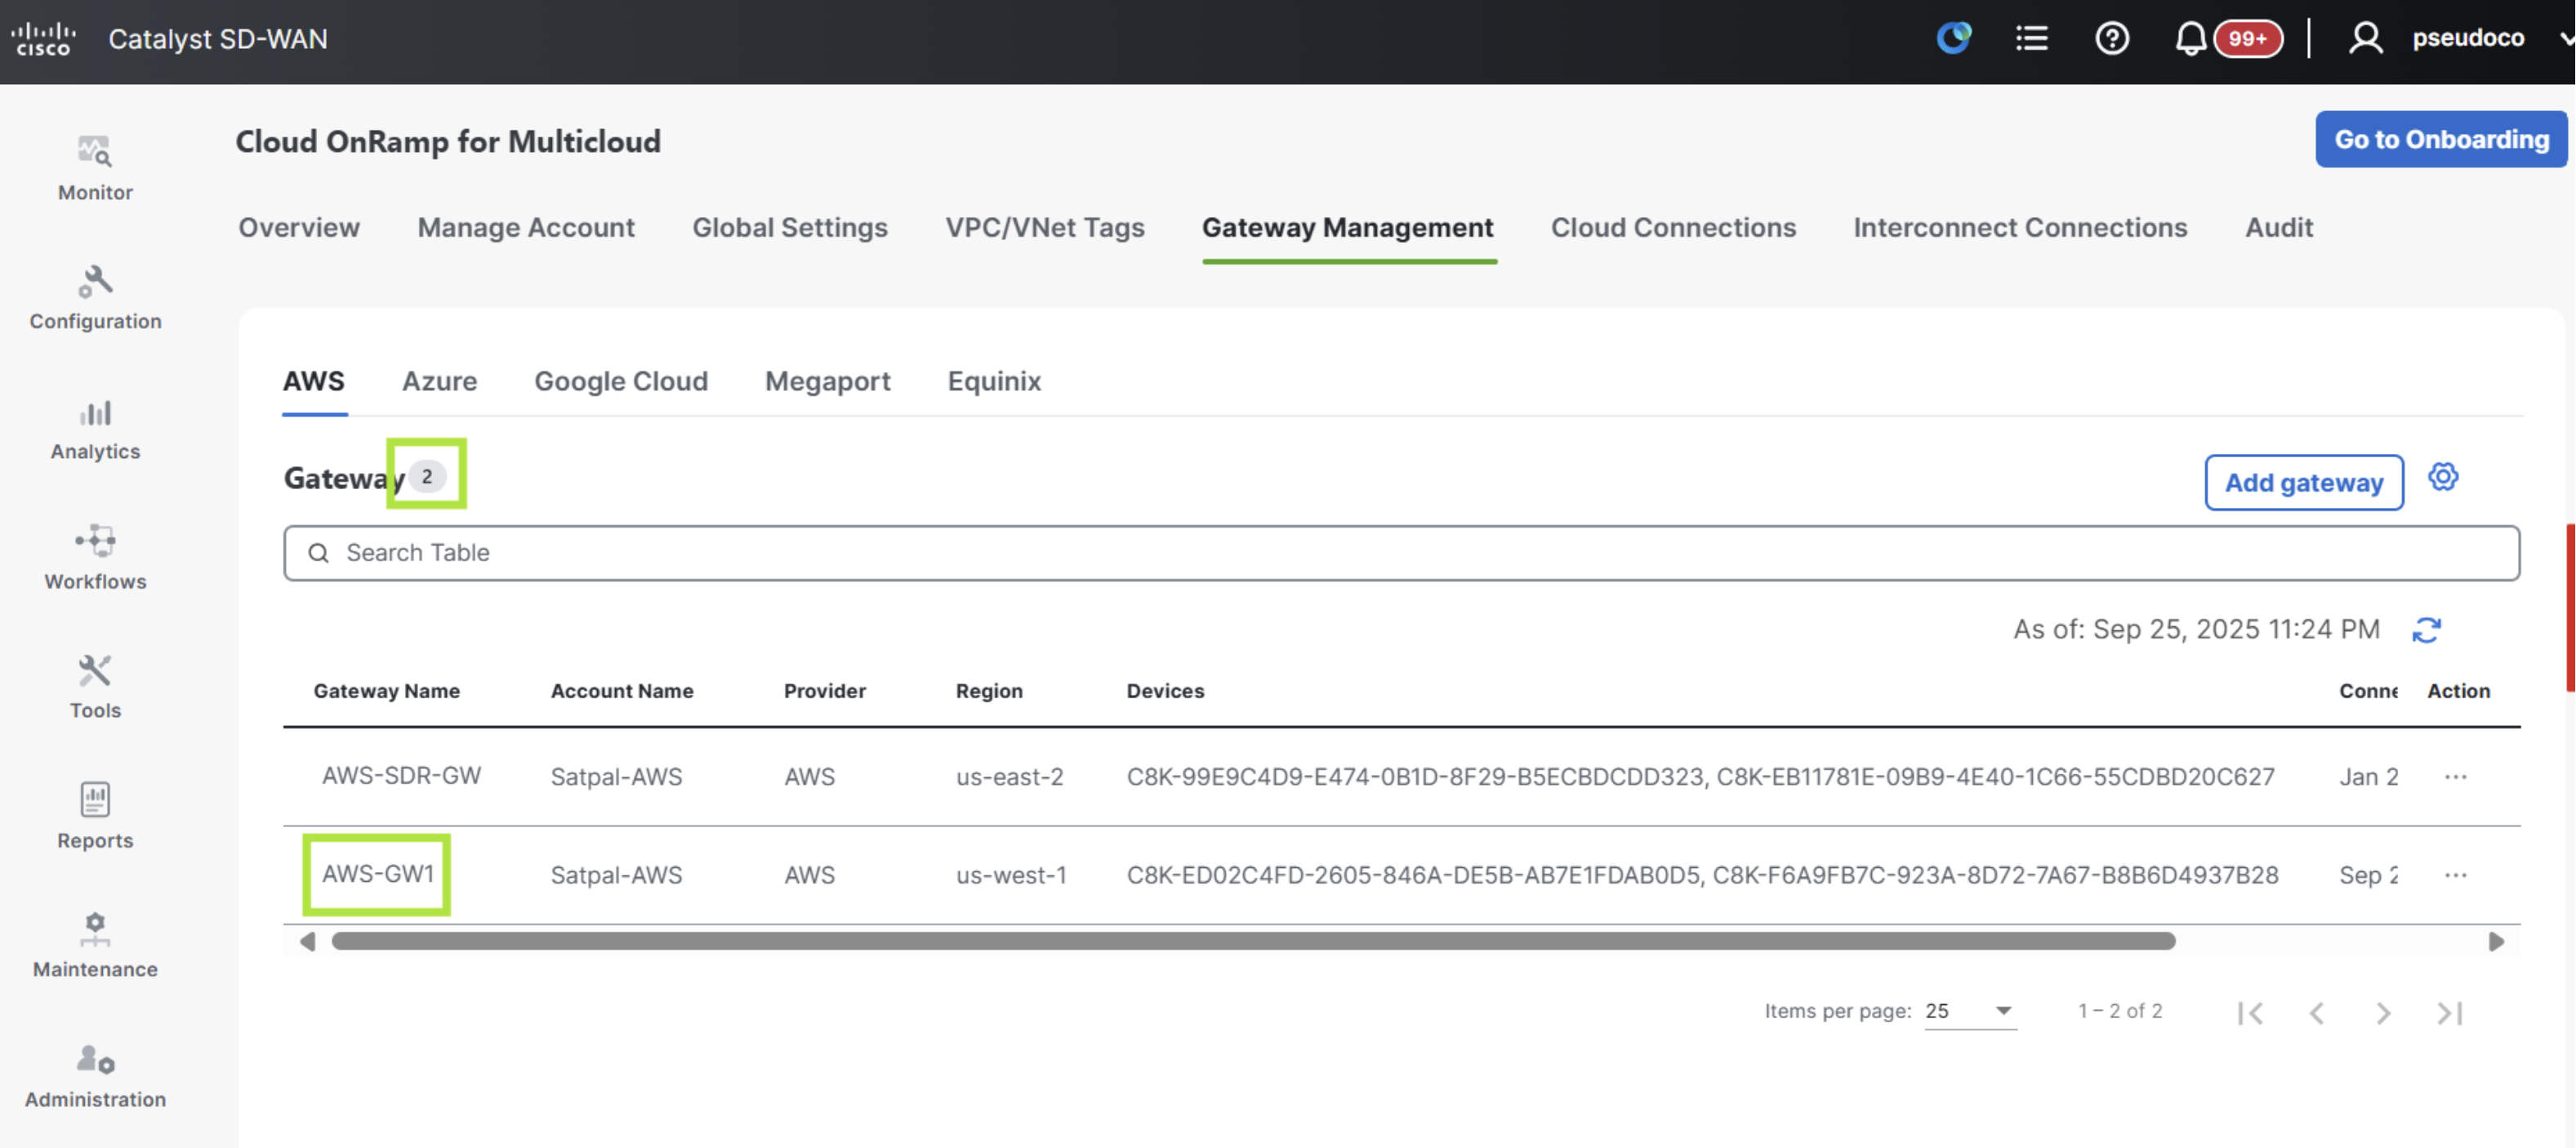Select the Azure provider tab
Viewport: 2576px width, 1148px height.
(439, 381)
